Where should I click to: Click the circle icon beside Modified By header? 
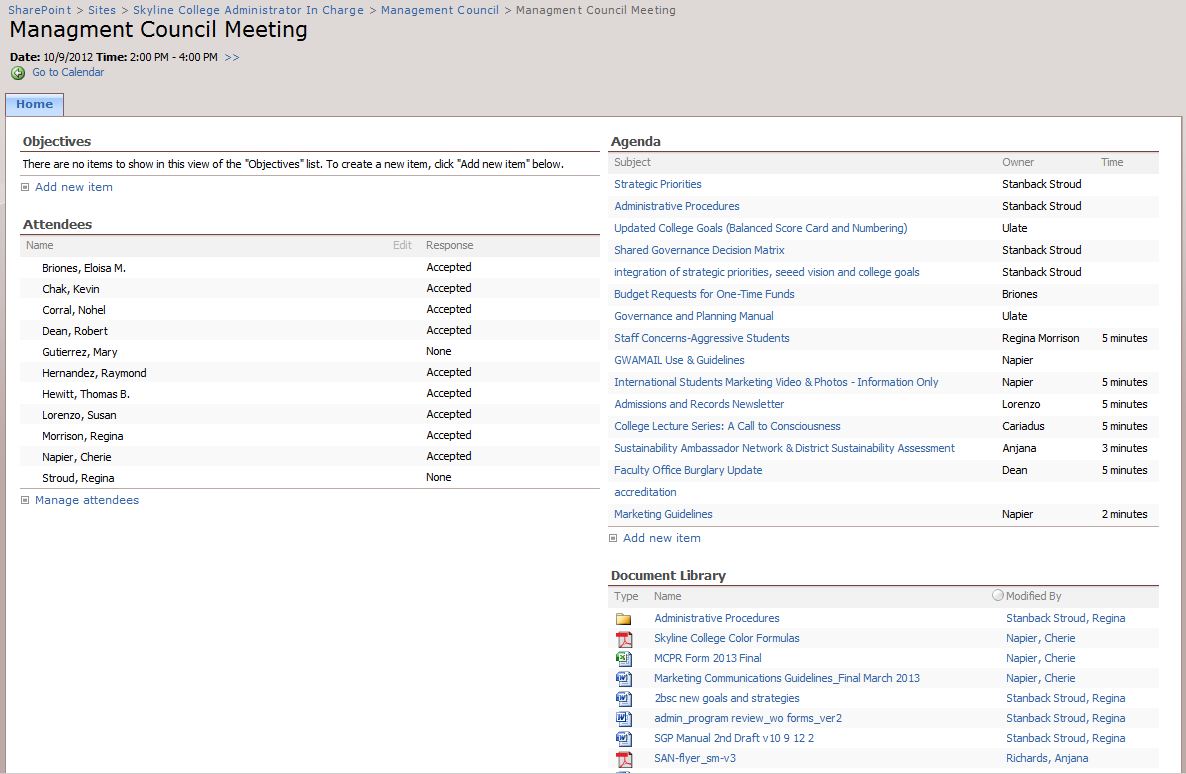point(997,595)
